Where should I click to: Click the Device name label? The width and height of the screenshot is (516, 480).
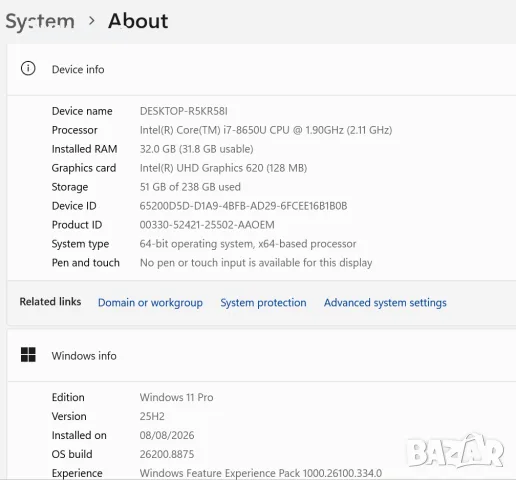[x=82, y=111]
